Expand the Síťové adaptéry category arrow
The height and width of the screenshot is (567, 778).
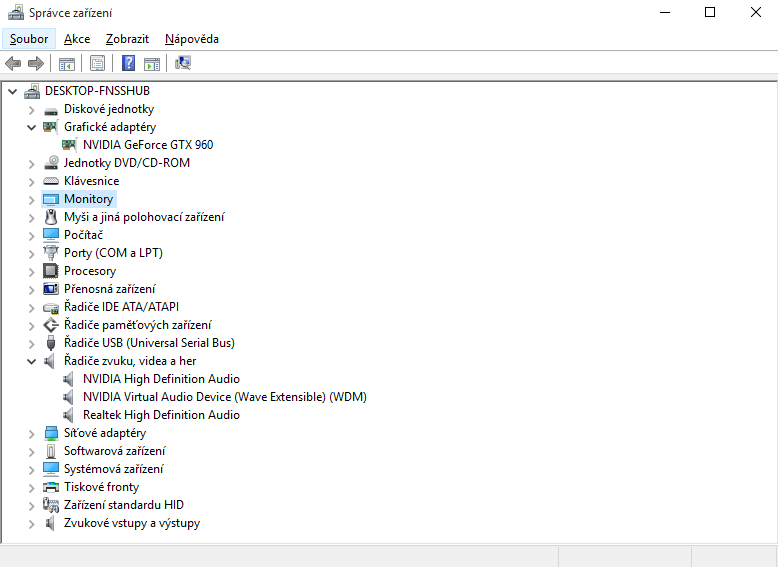[x=31, y=434]
